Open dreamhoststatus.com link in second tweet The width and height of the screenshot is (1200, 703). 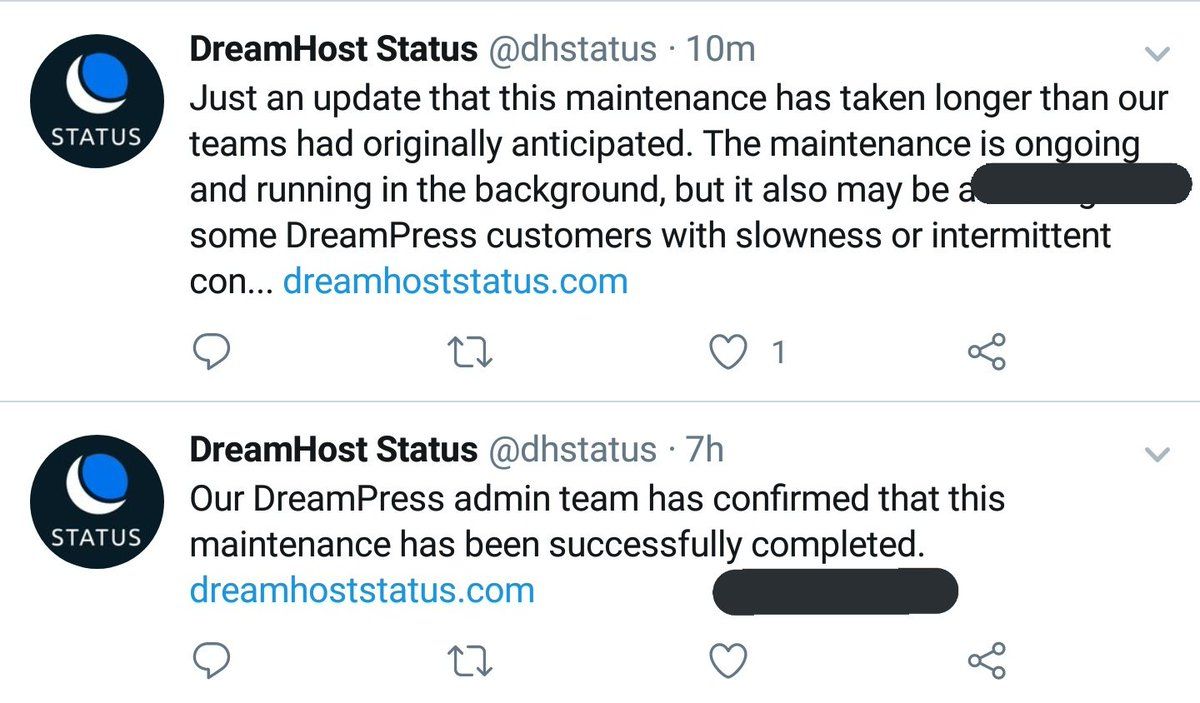362,590
